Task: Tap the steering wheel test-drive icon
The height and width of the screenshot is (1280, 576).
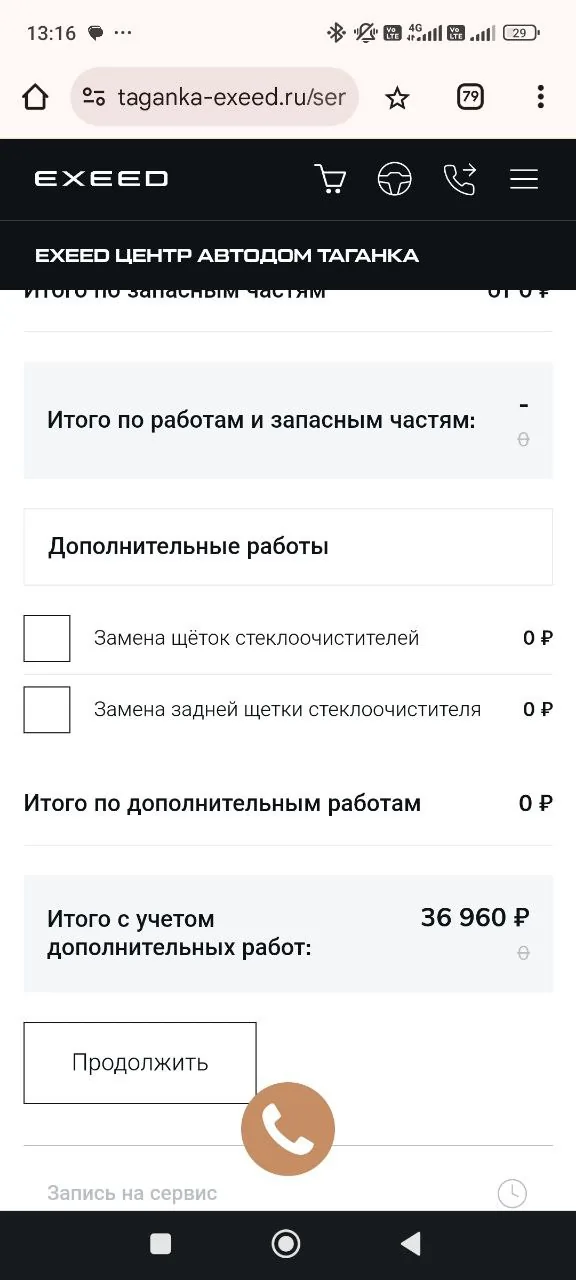Action: 395,179
